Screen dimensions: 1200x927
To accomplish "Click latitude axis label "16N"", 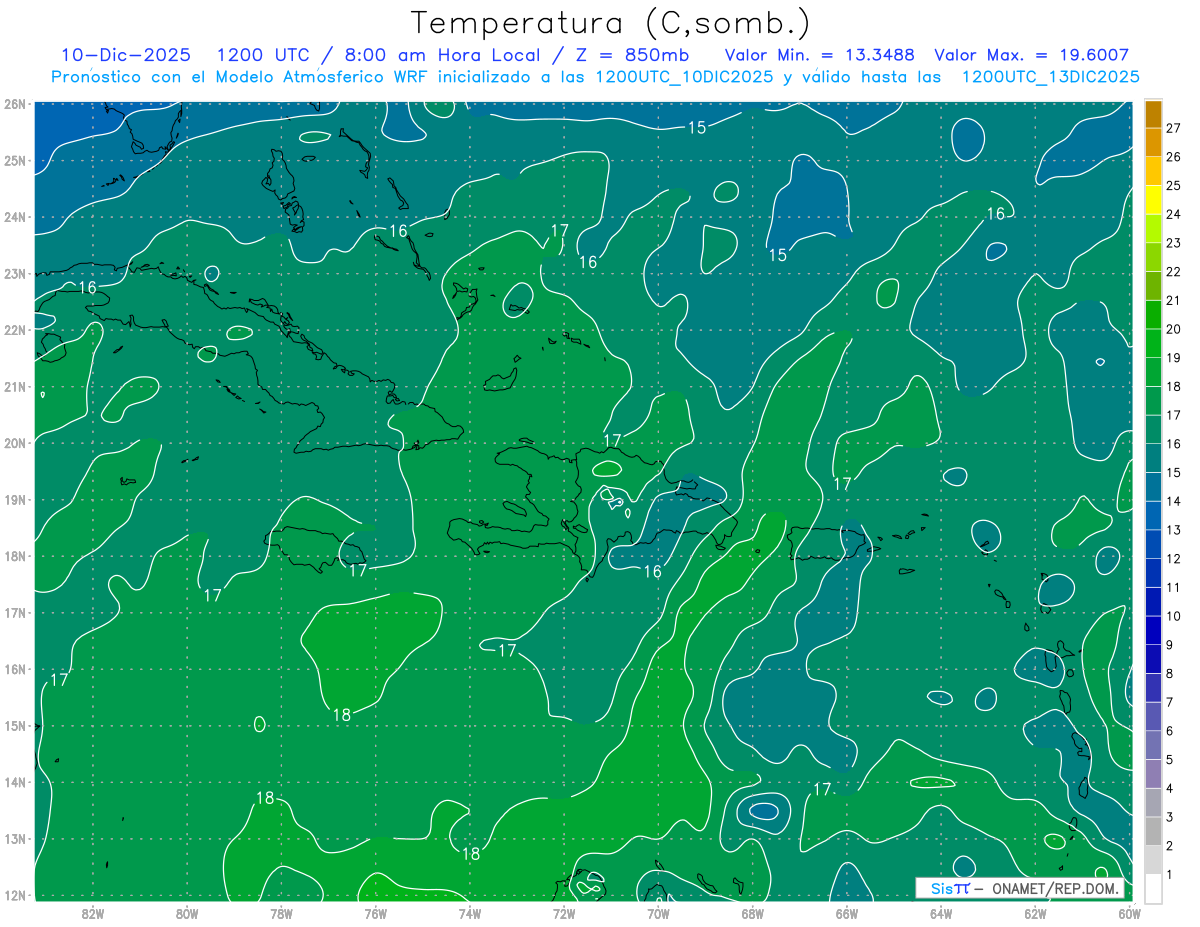I will [x=15, y=669].
